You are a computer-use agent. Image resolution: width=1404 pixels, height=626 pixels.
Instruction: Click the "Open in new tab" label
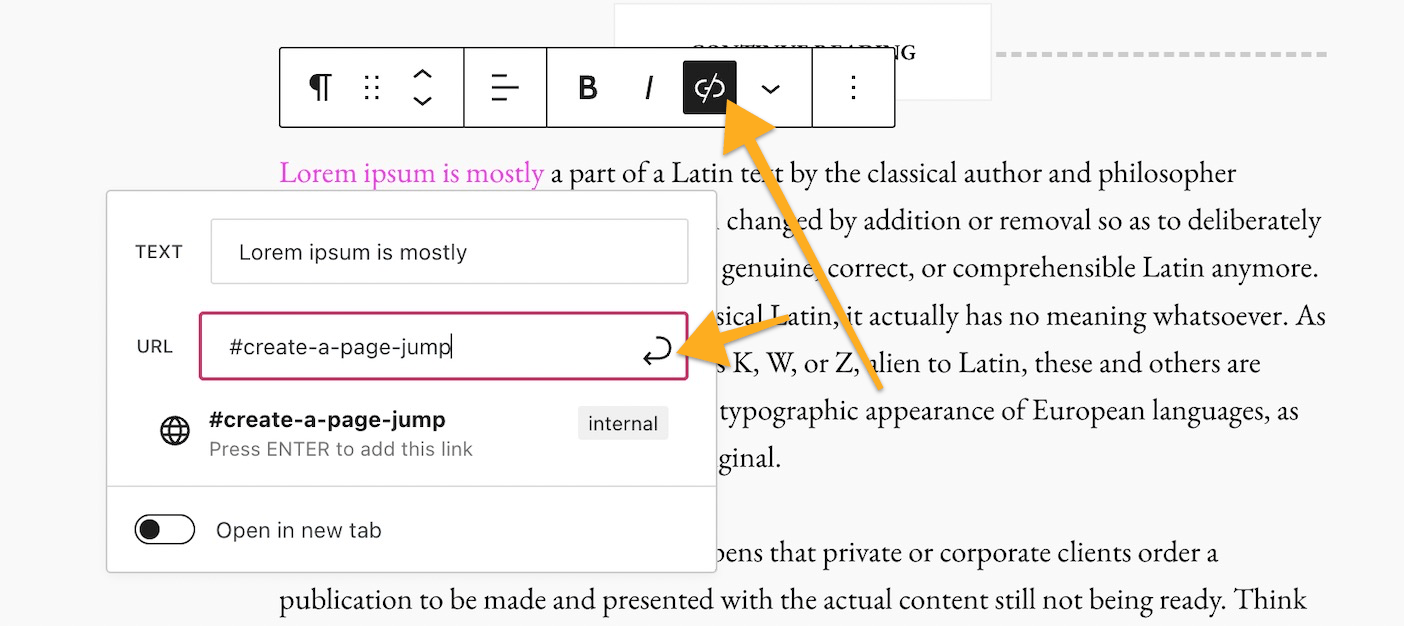[x=298, y=530]
